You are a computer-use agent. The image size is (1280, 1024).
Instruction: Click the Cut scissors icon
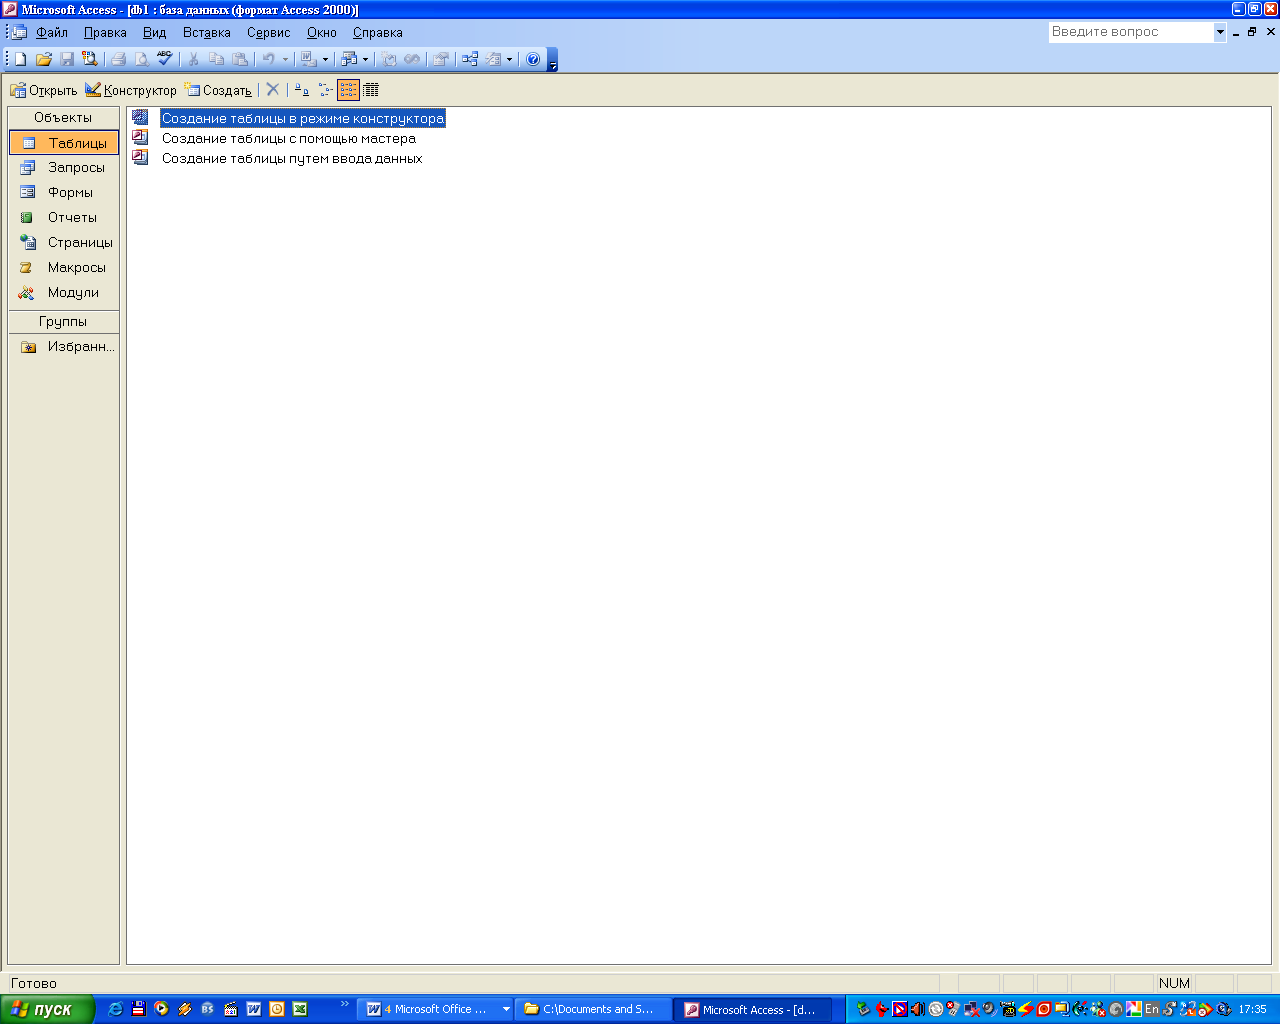(x=194, y=59)
